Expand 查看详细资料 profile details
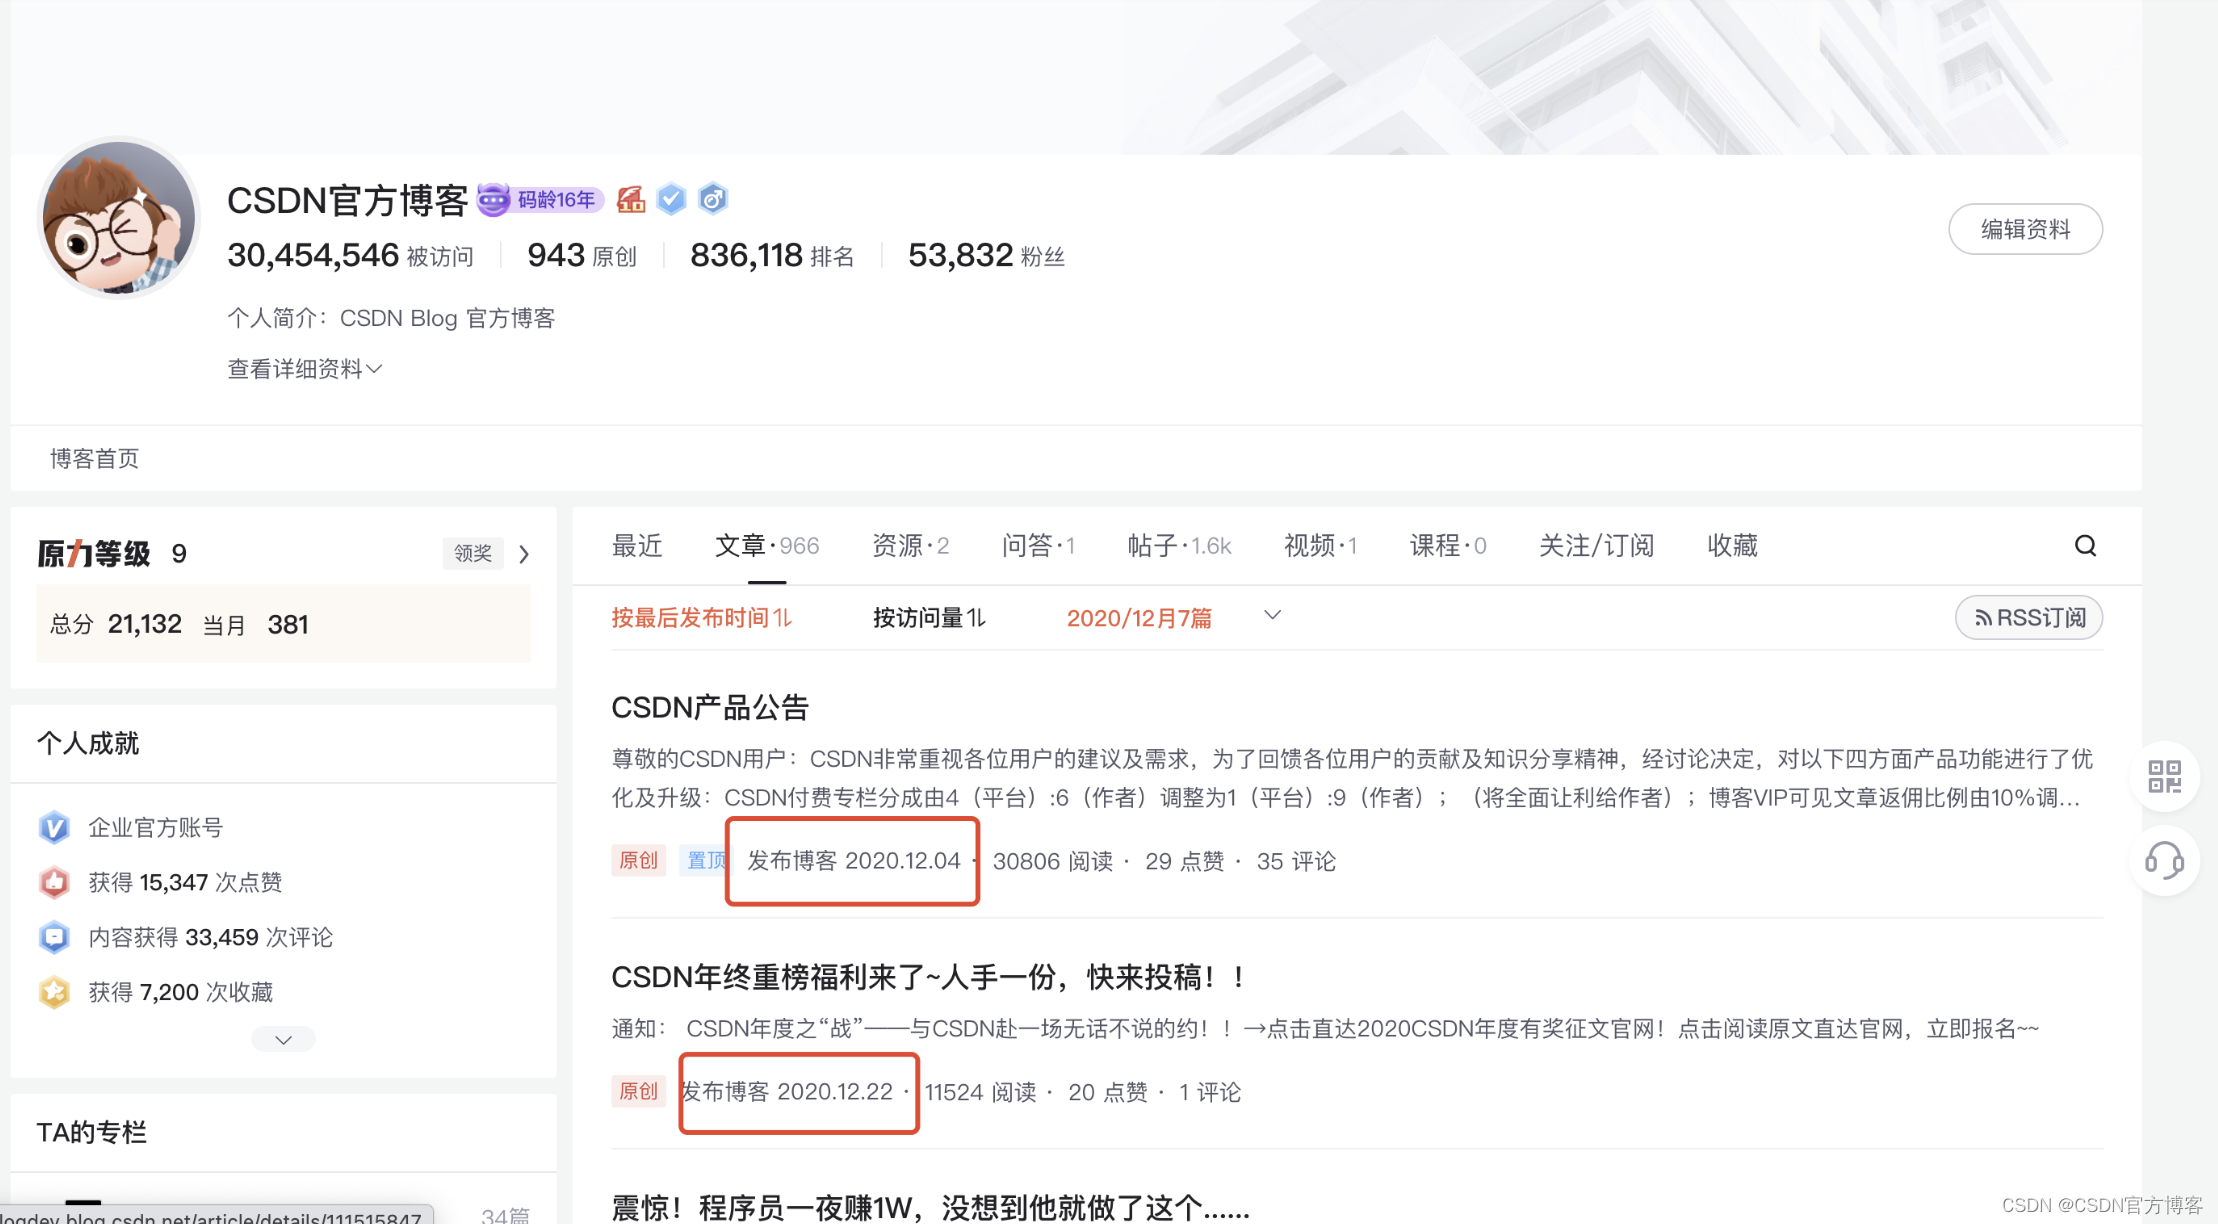Image resolution: width=2218 pixels, height=1224 pixels. click(x=304, y=369)
